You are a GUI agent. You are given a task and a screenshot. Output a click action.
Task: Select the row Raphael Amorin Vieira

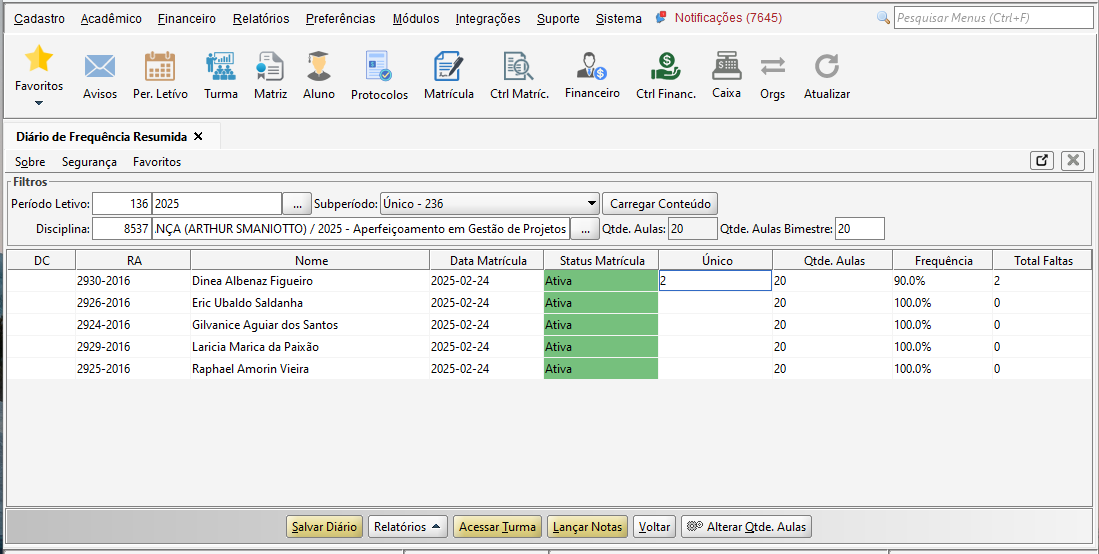click(x=550, y=368)
